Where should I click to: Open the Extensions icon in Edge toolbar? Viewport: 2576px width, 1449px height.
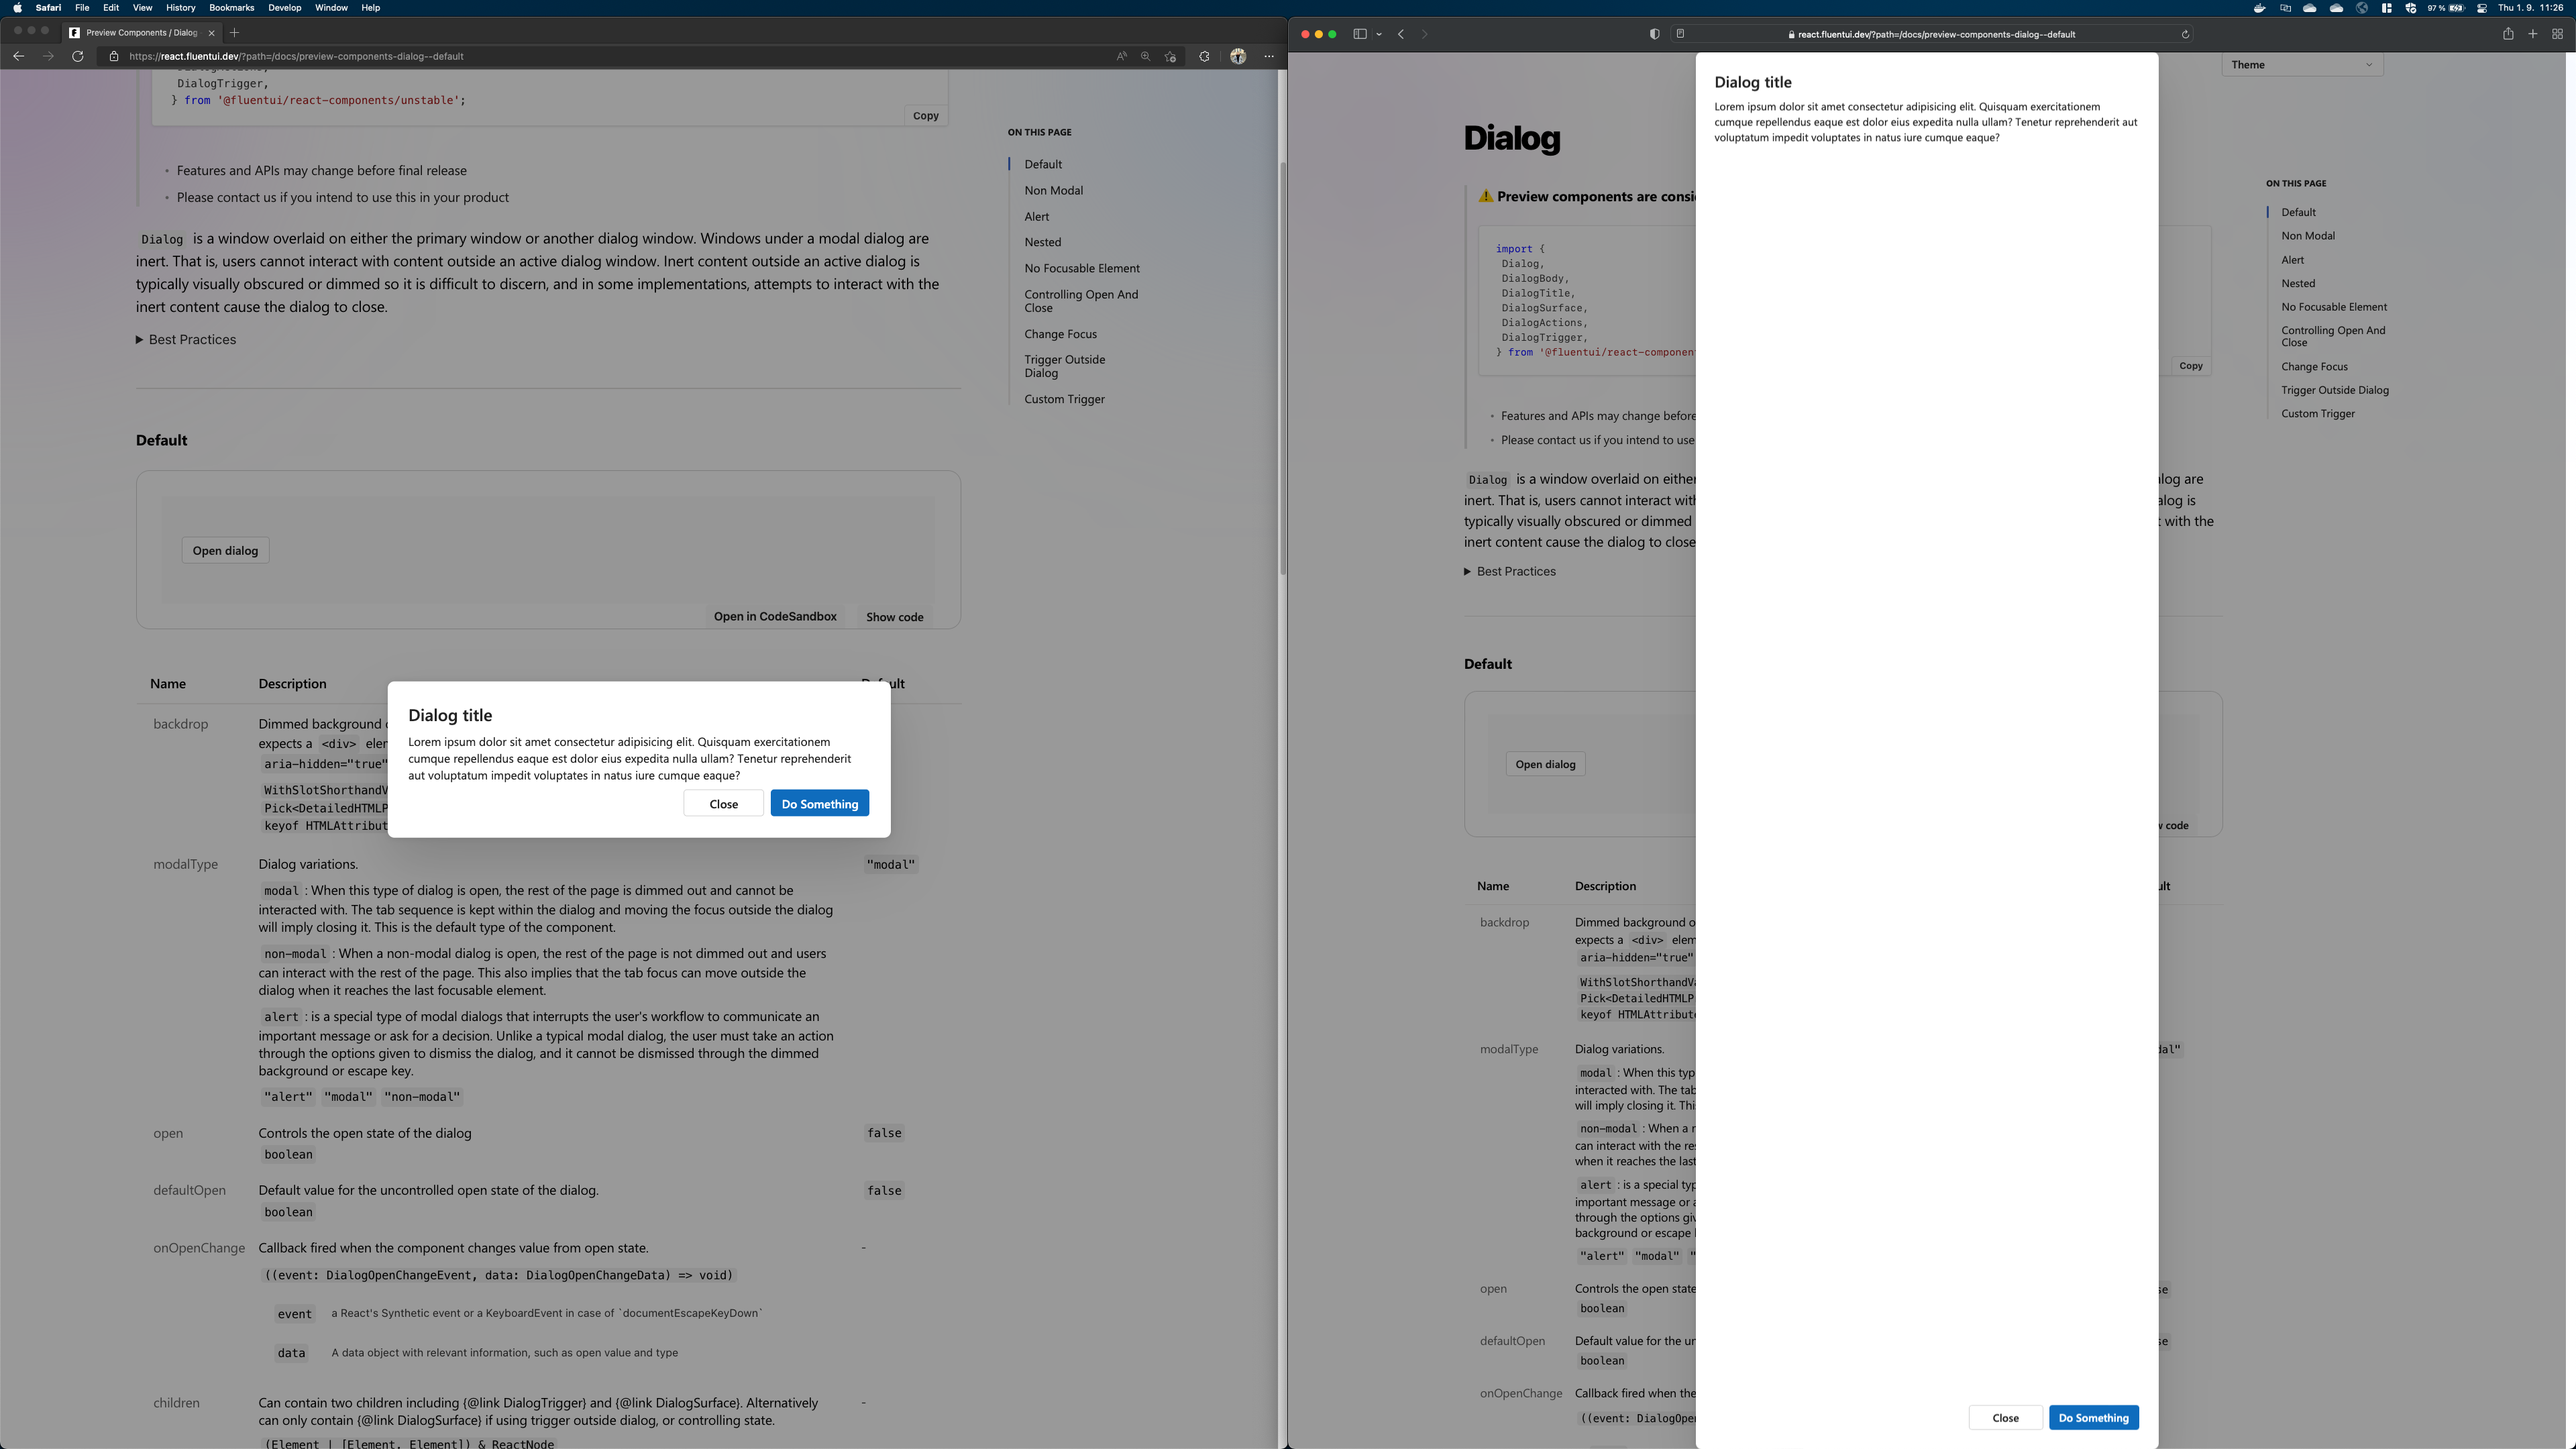(1205, 57)
